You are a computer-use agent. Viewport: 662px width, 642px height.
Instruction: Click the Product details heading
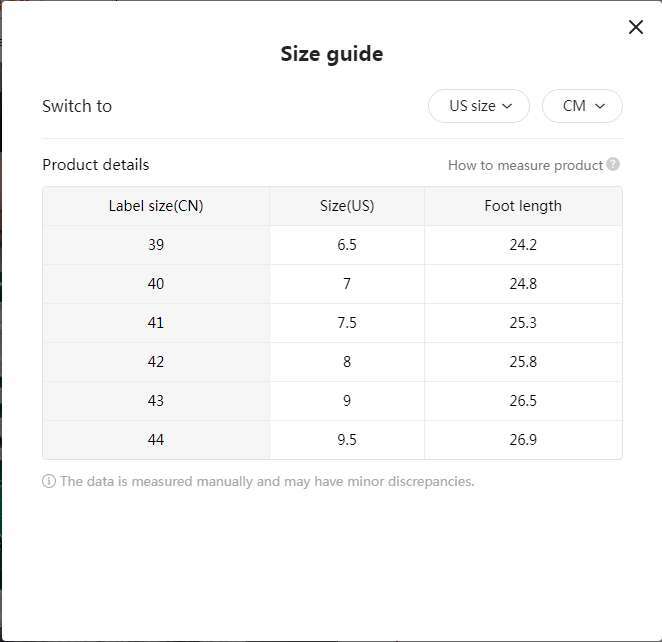point(96,165)
